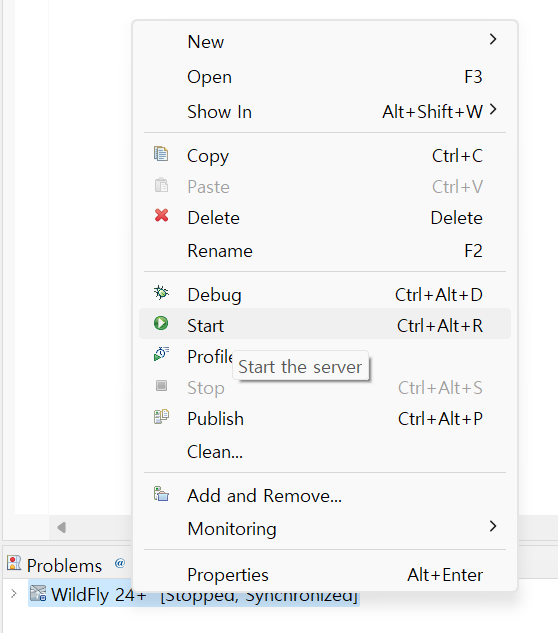558x633 pixels.
Task: Click the grey Stop square icon
Action: pos(162,386)
